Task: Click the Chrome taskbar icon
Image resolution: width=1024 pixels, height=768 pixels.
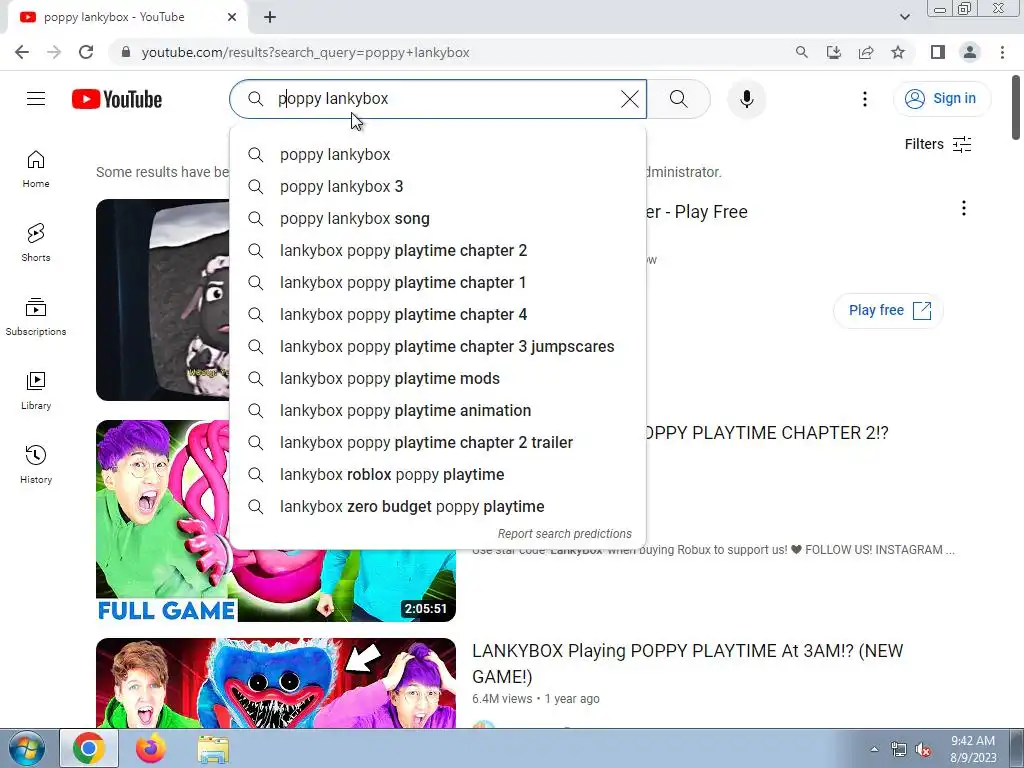Action: pos(89,748)
